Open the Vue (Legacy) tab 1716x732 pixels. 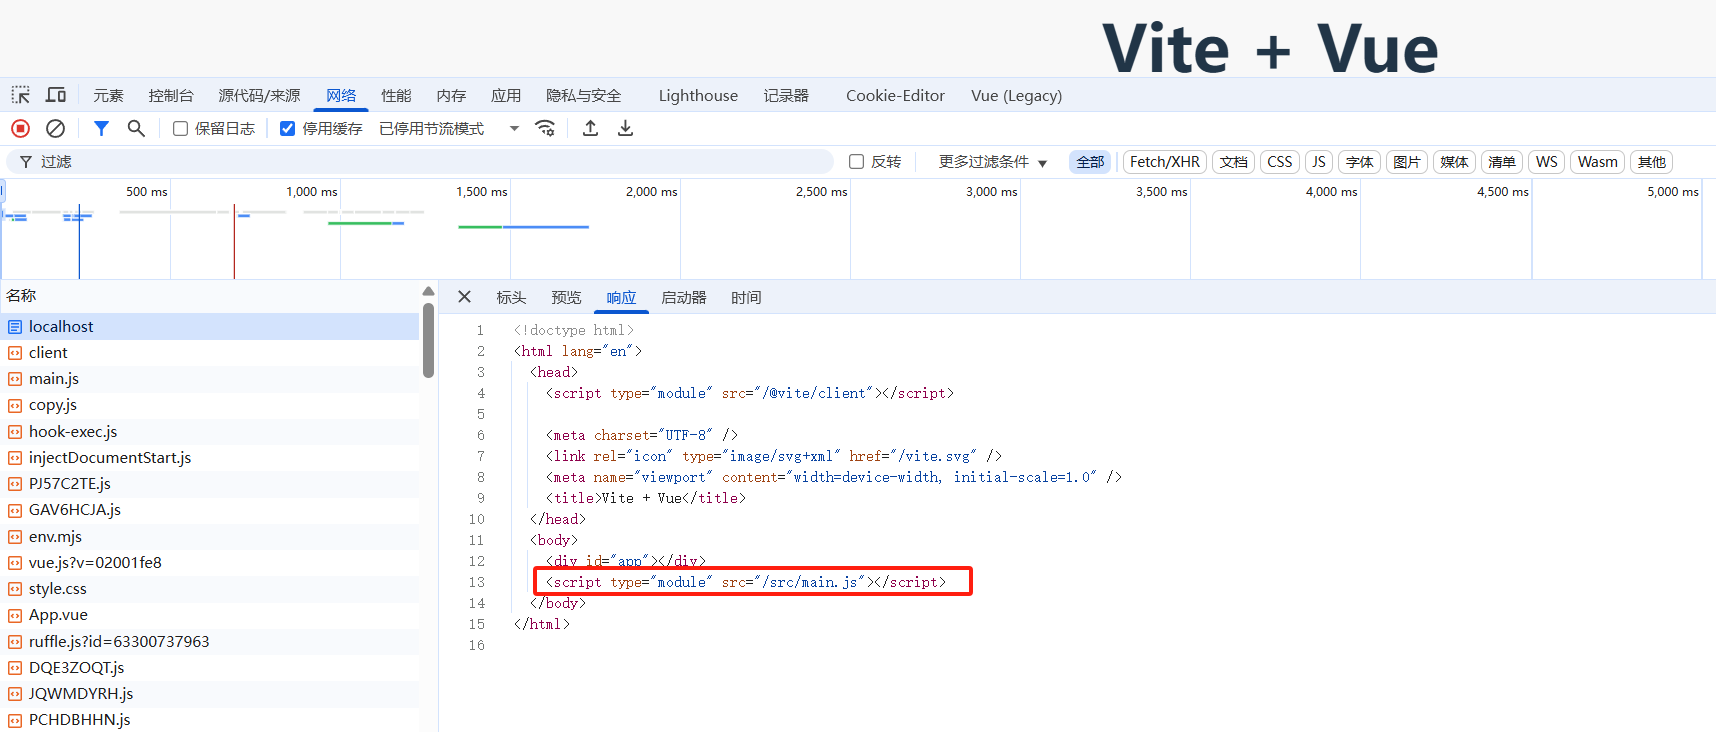coord(1016,95)
